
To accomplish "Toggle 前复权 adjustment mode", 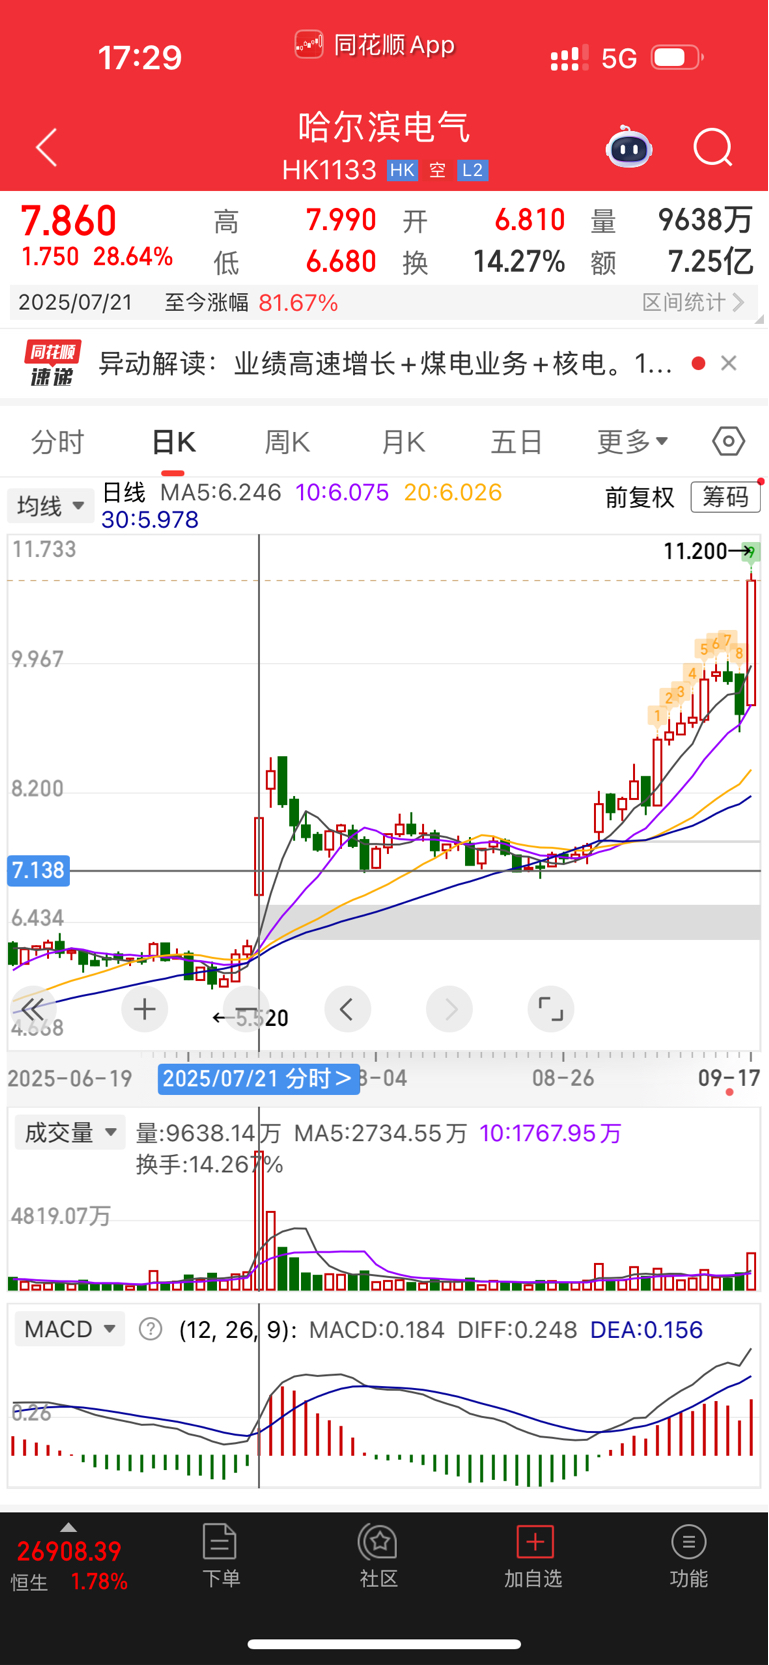I will [x=640, y=497].
